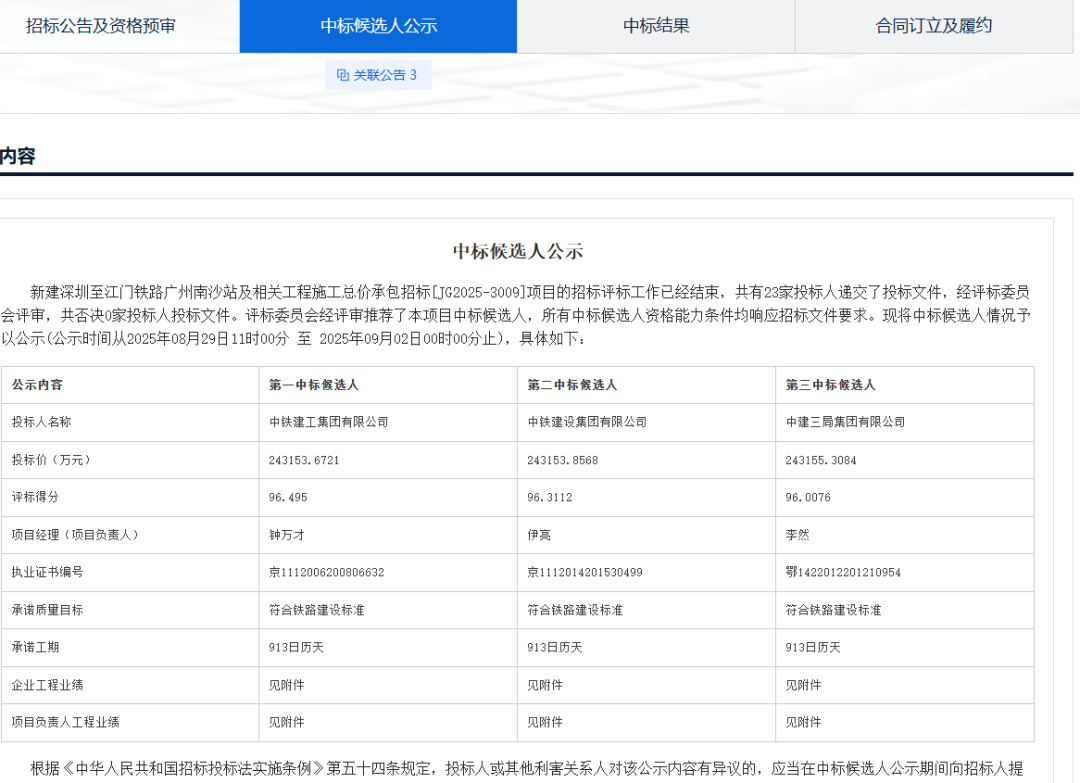Switch to the 中标结果 tab

pos(656,26)
